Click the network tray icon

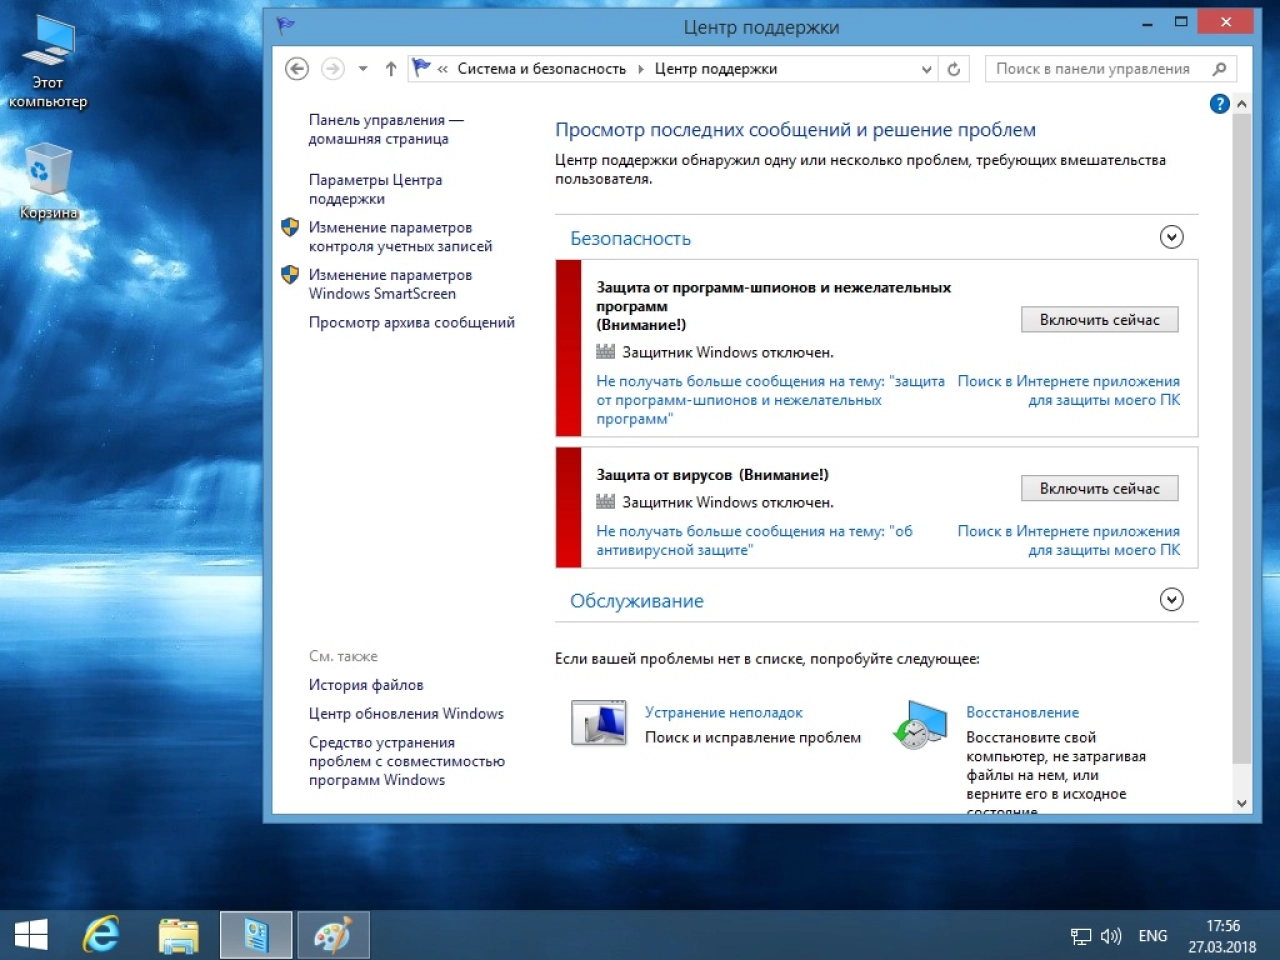[1081, 936]
